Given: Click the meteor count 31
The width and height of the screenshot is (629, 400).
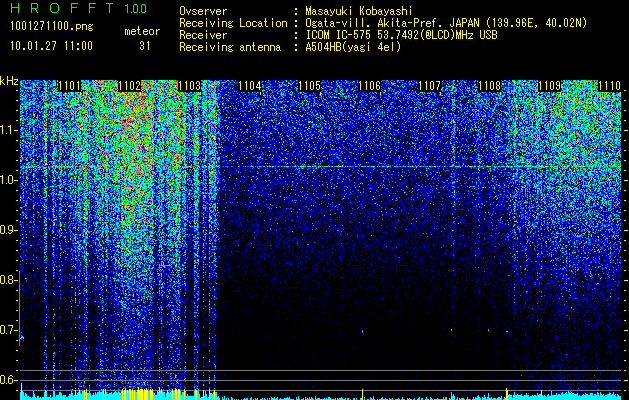Looking at the screenshot, I should (x=145, y=46).
